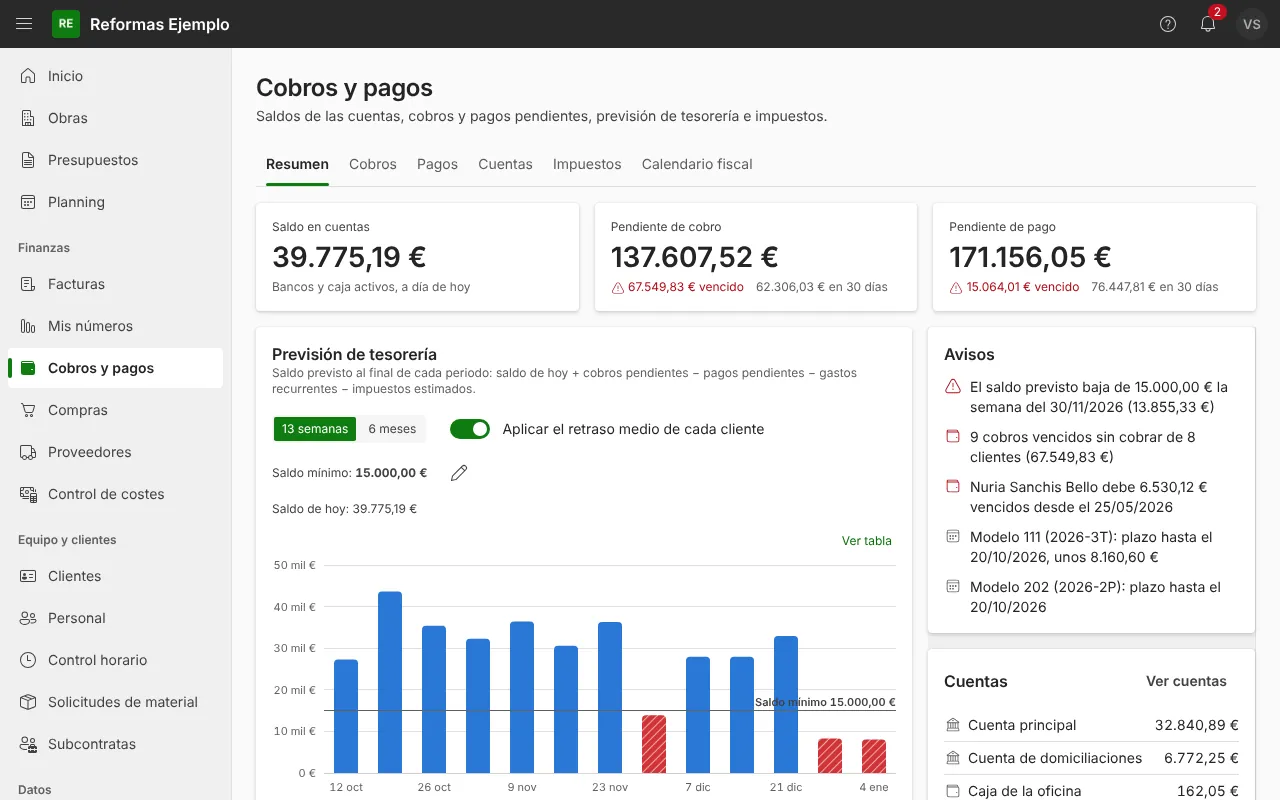The width and height of the screenshot is (1280, 800).
Task: Switch to the Cobros tab
Action: (373, 164)
